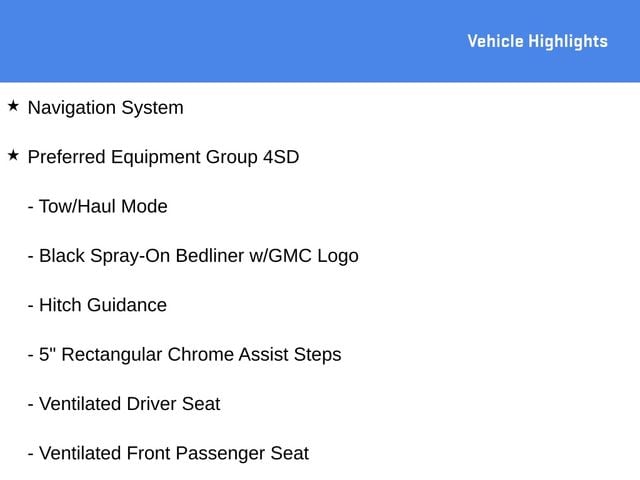Select the Vehicle Highlights header title
The image size is (640, 480).
538,41
